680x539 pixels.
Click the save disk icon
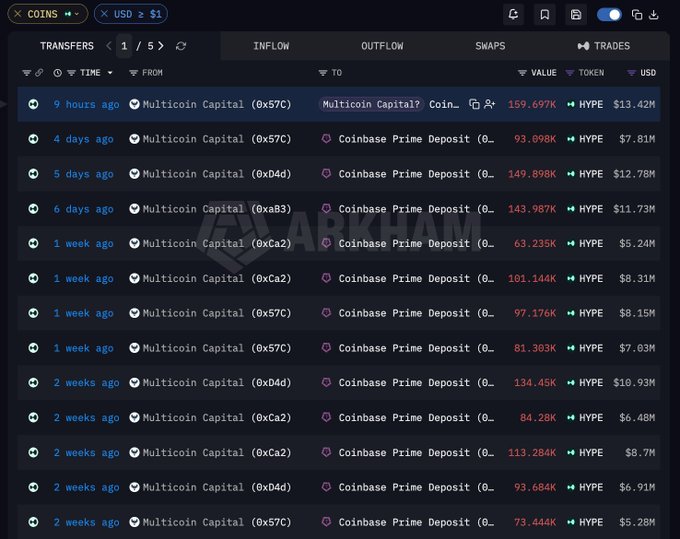[576, 14]
